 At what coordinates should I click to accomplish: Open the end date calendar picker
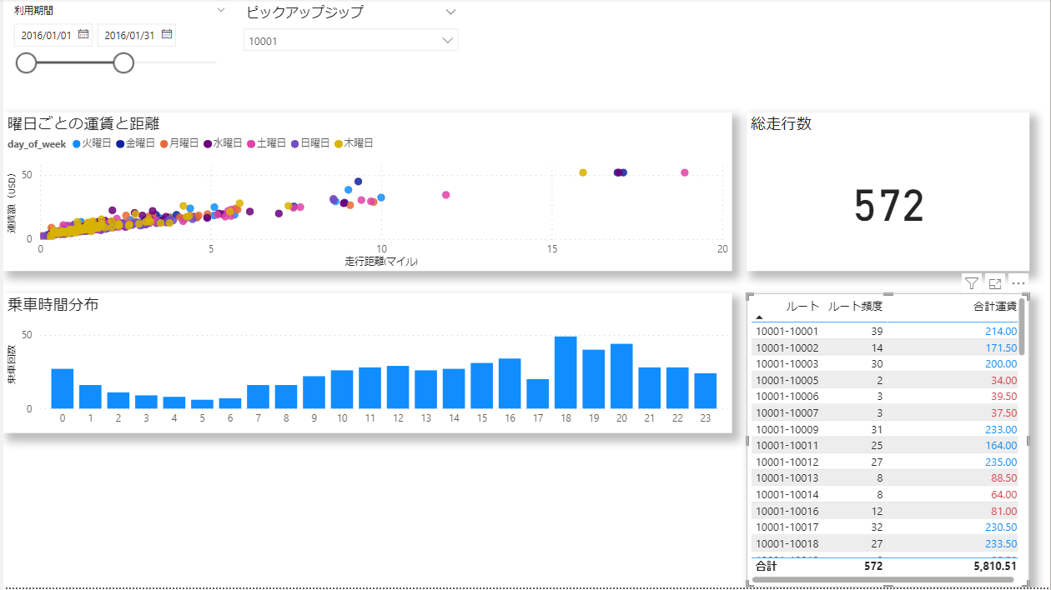[x=167, y=35]
